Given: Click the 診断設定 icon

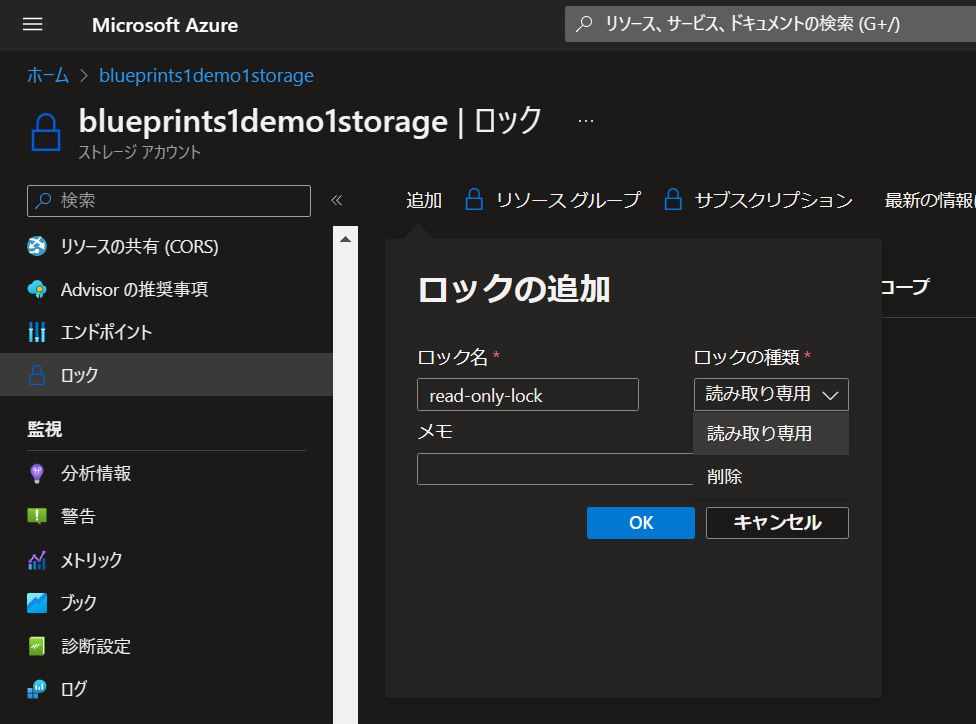Looking at the screenshot, I should point(37,646).
